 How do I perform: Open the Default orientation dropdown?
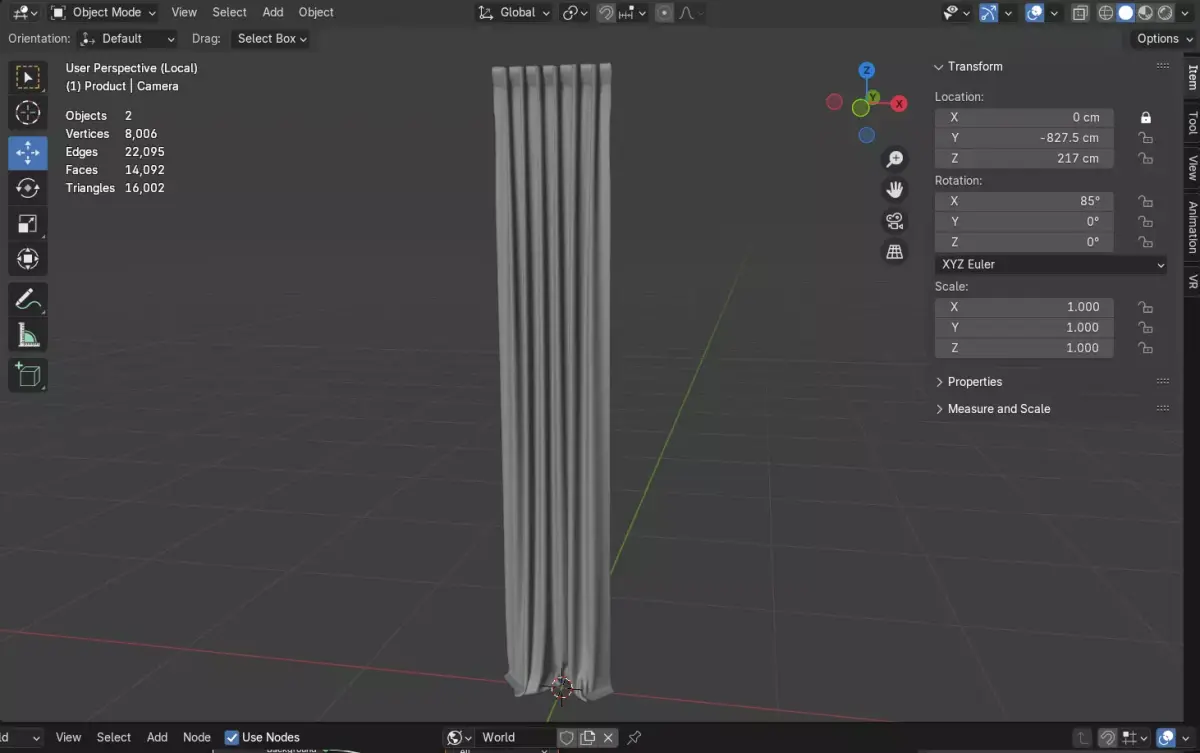(128, 39)
